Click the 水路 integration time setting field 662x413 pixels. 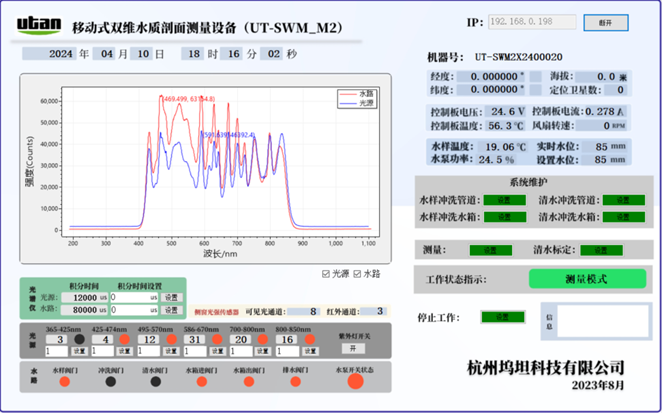click(133, 310)
